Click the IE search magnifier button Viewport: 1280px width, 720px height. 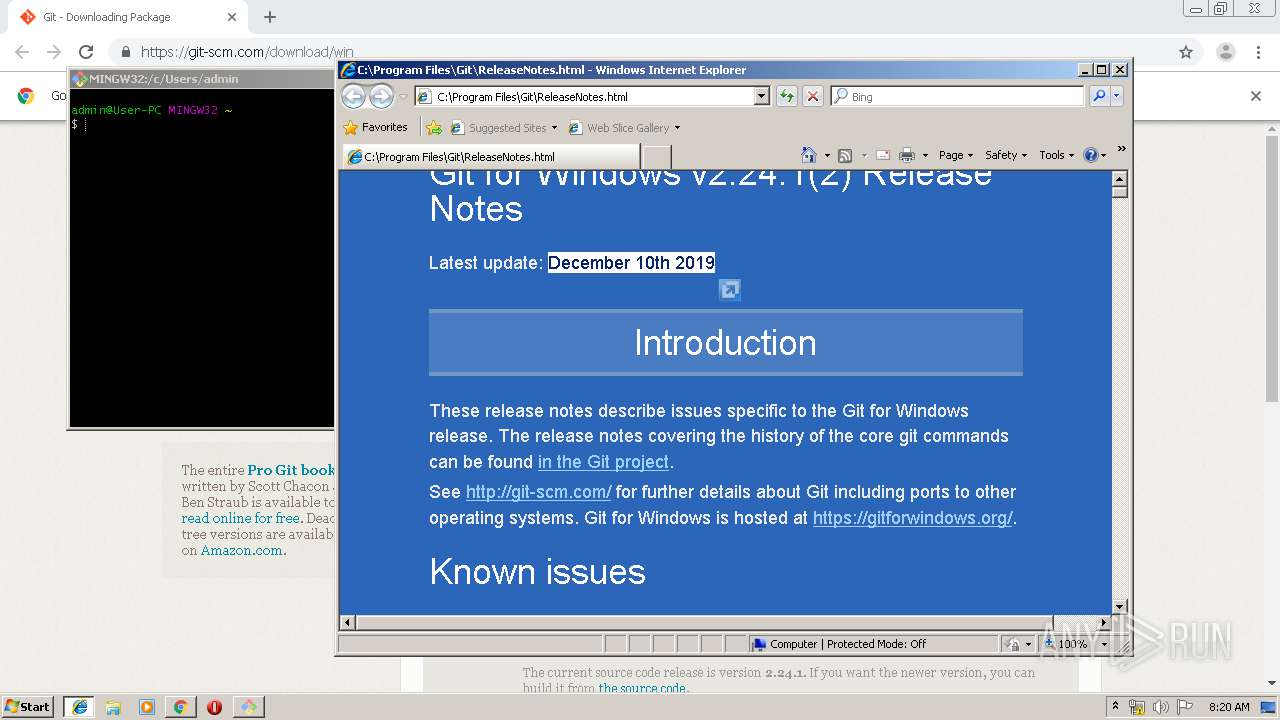tap(1099, 97)
